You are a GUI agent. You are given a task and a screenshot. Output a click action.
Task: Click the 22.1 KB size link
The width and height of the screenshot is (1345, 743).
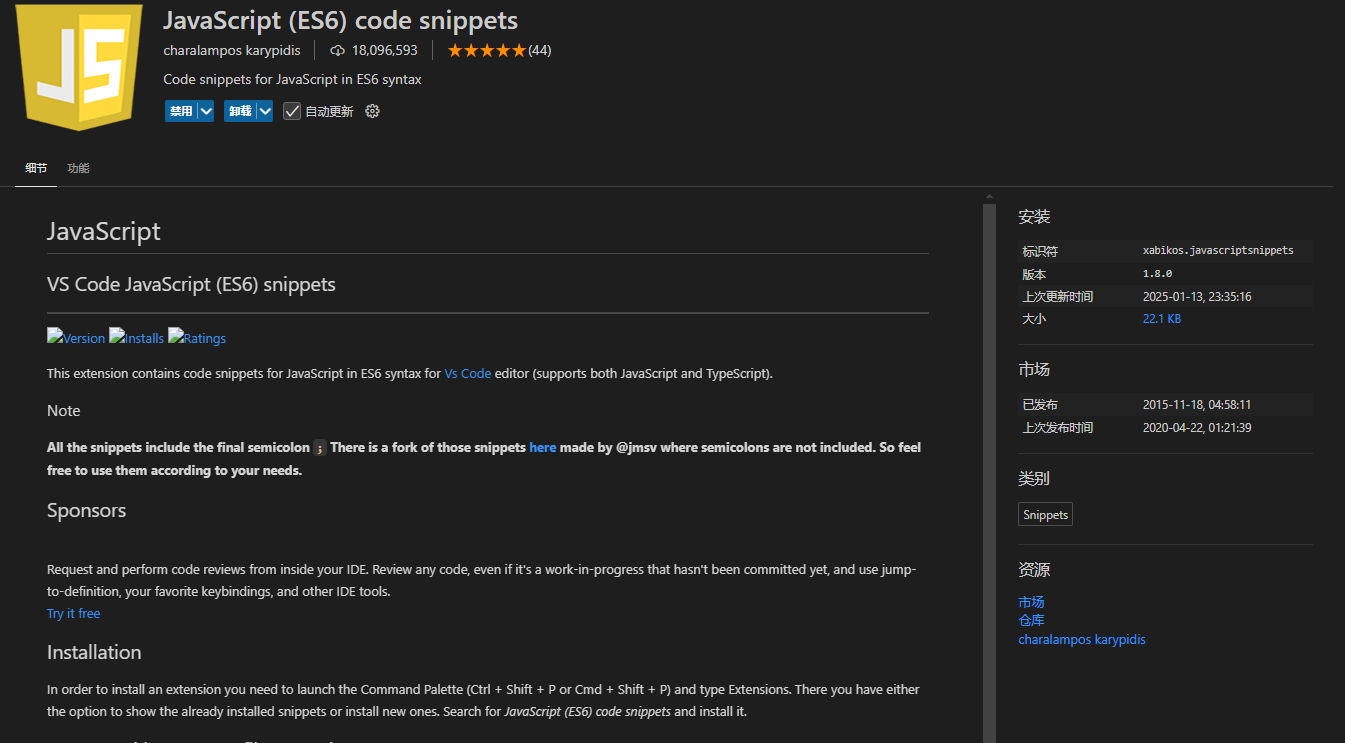(x=1162, y=318)
